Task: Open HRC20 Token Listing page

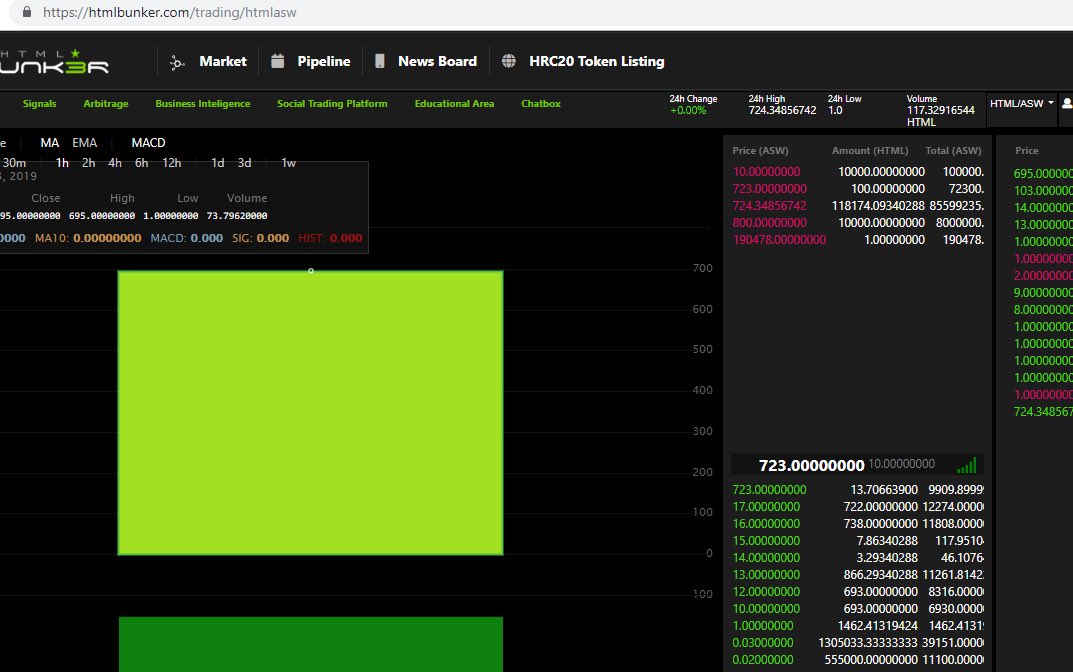Action: point(597,61)
